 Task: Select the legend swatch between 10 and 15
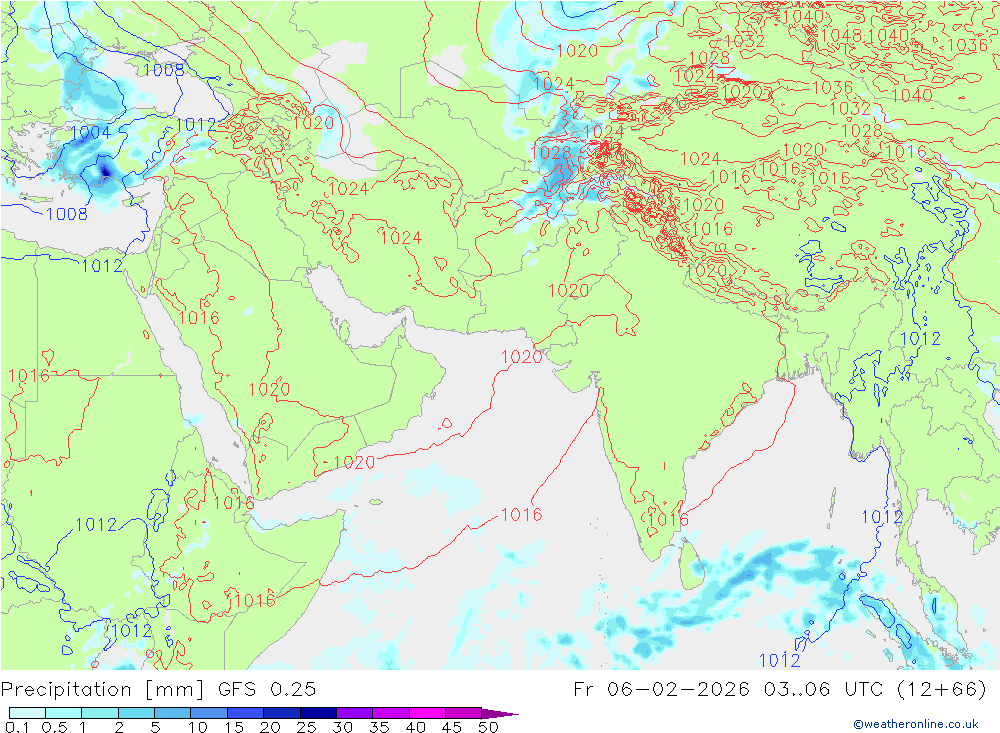tap(209, 713)
